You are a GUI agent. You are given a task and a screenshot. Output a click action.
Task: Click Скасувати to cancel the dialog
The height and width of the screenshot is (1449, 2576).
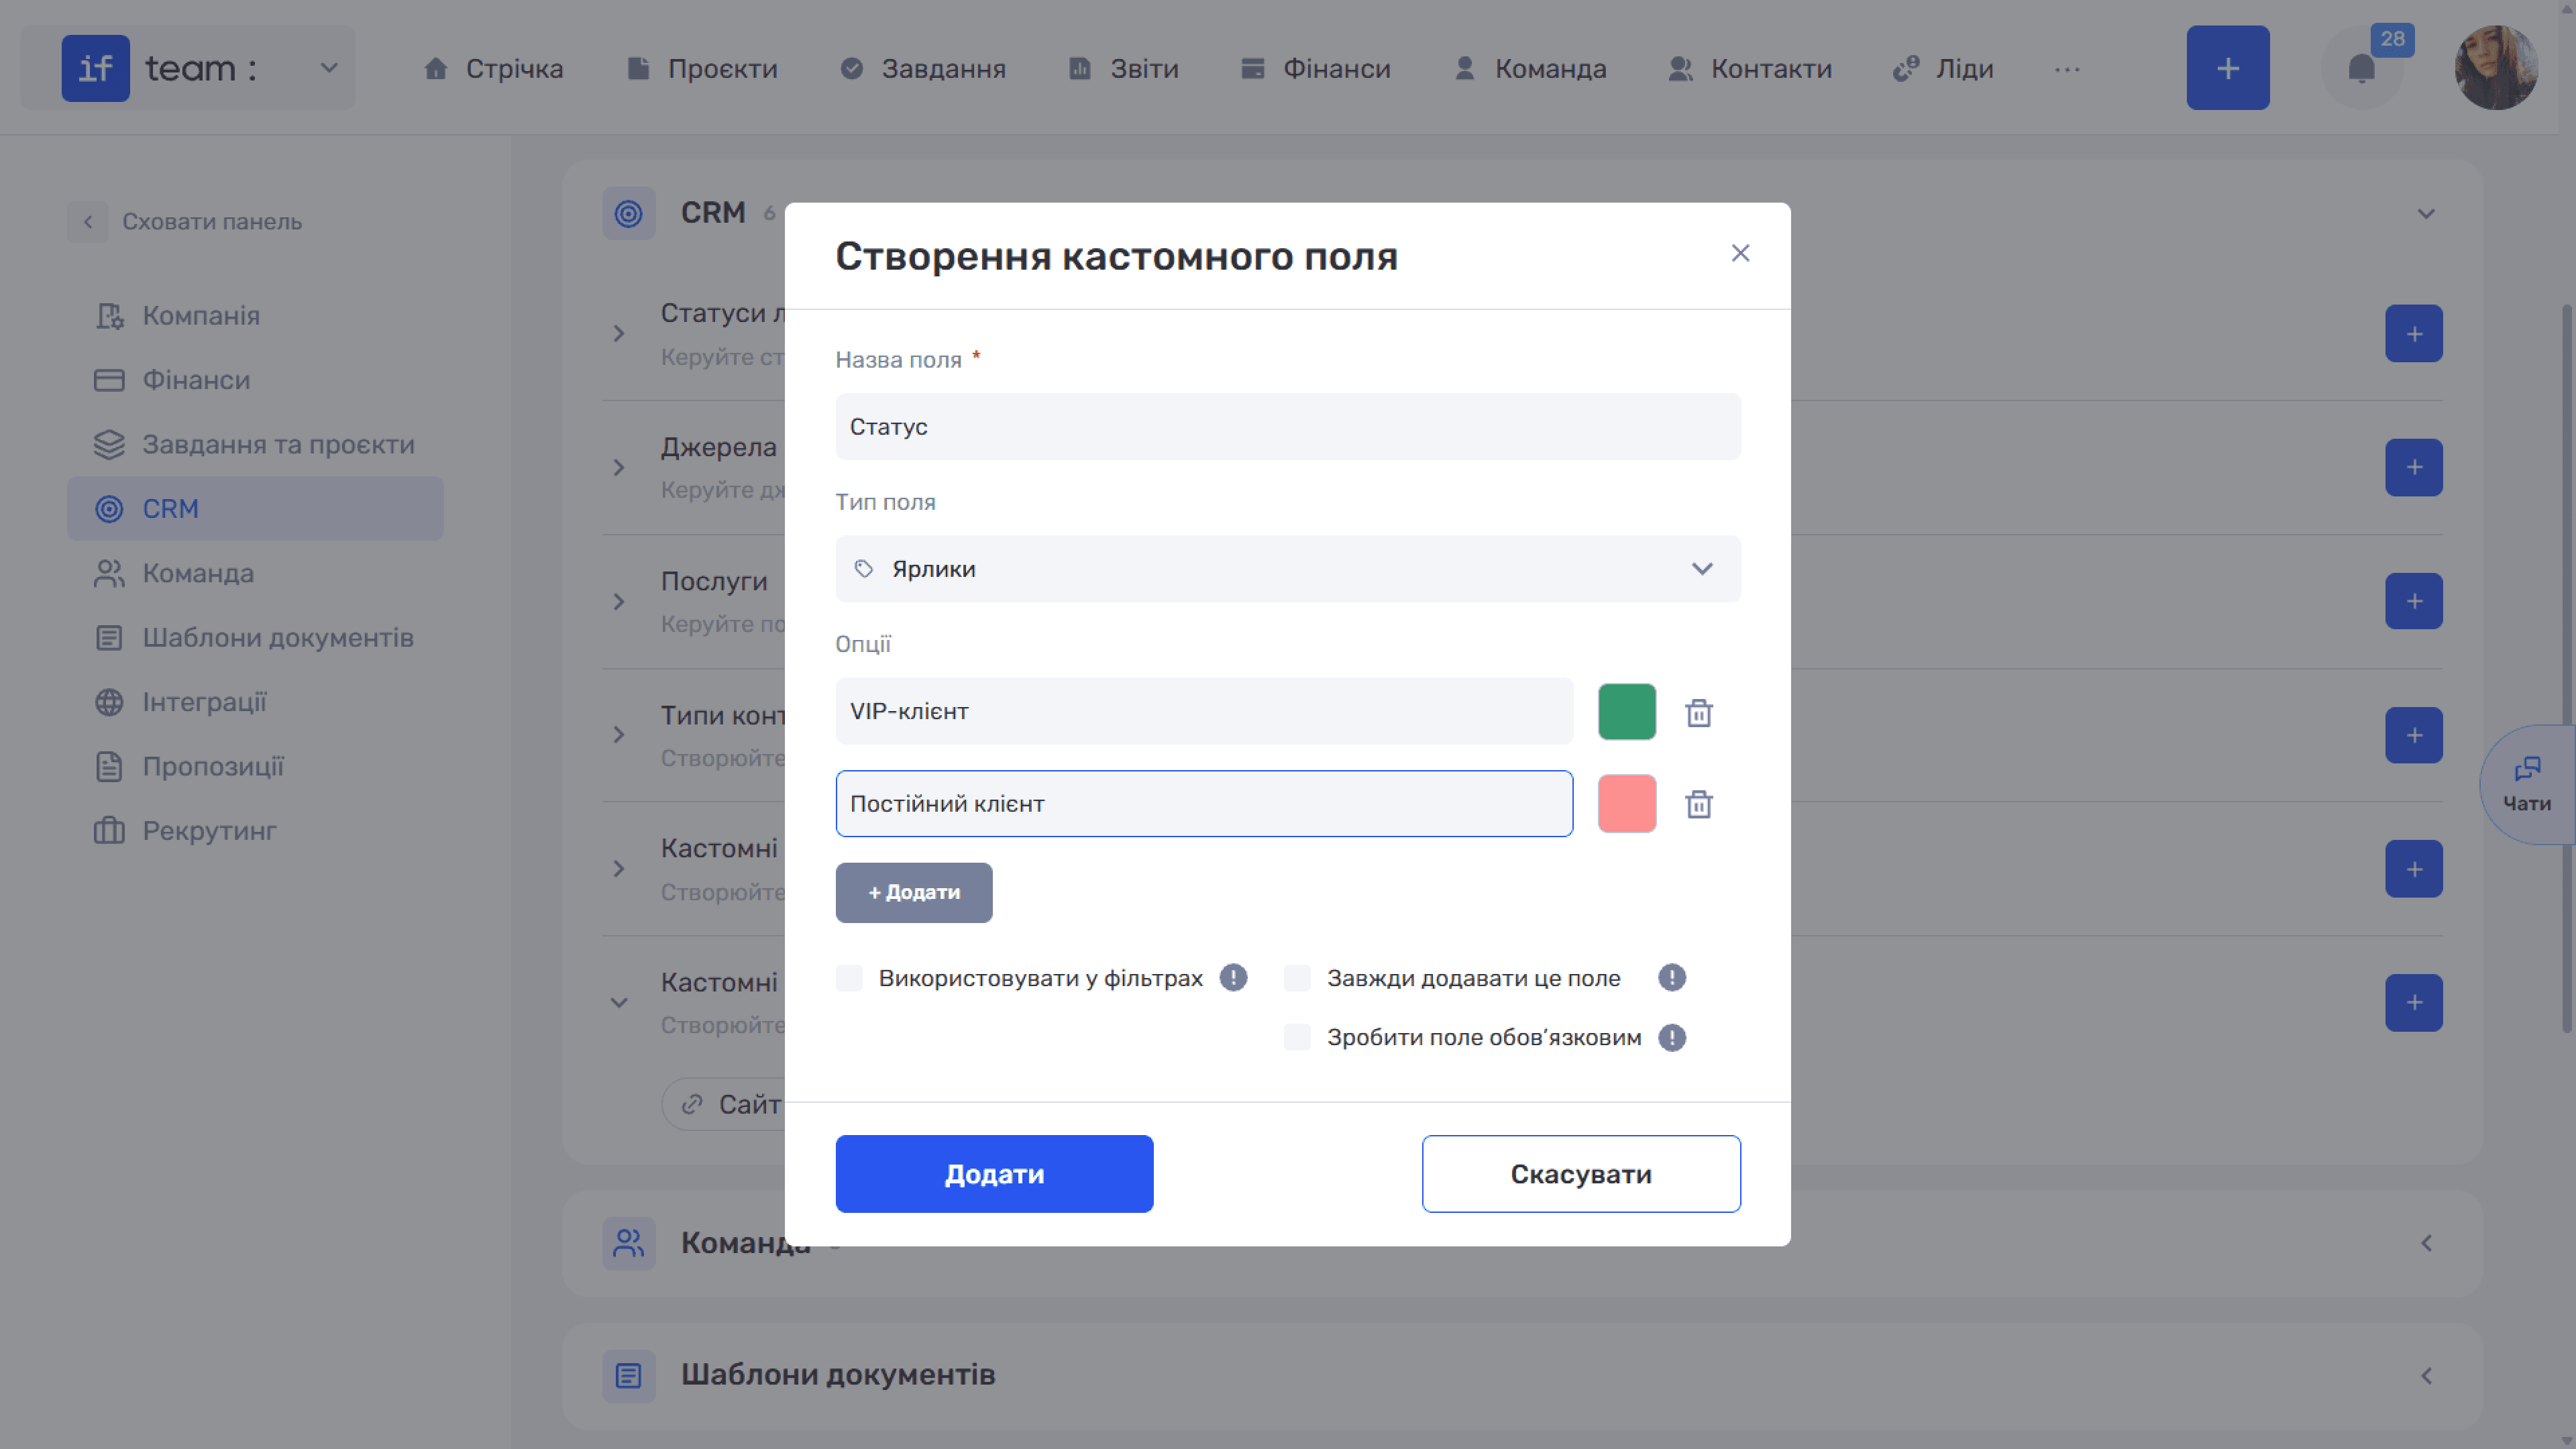pos(1581,1174)
